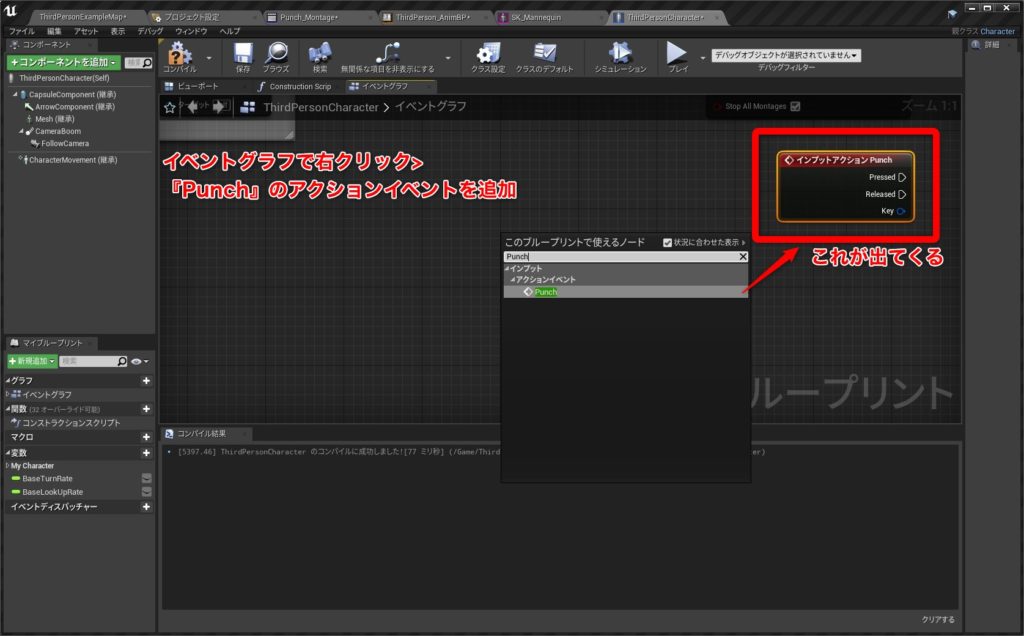Click the Unreal Engine logo icon

click(x=10, y=11)
